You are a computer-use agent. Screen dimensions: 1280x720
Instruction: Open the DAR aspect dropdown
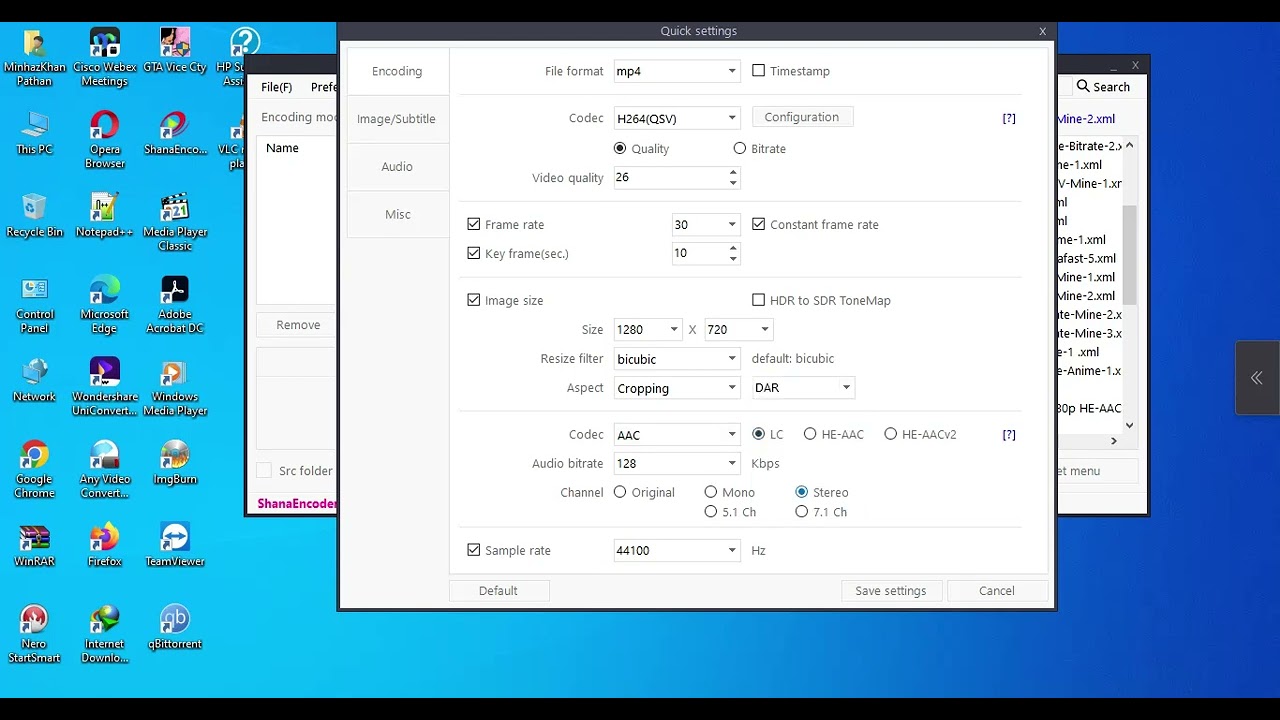pos(803,387)
